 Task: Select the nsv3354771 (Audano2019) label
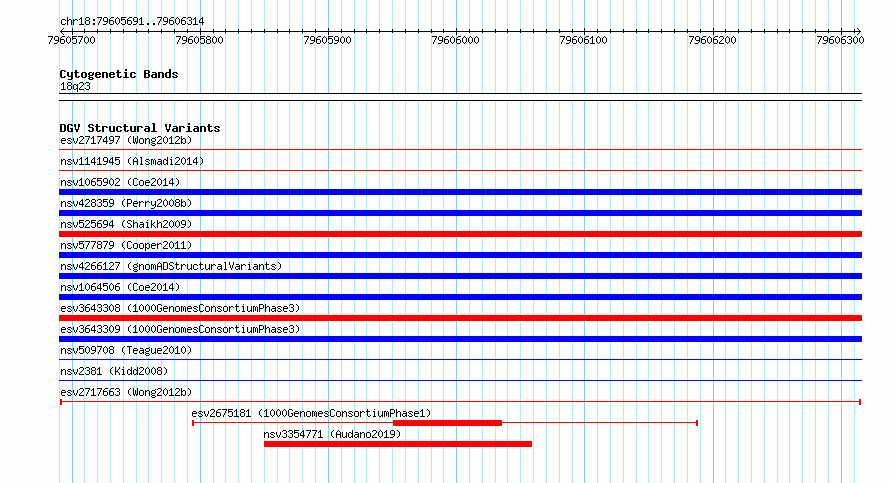(x=332, y=434)
